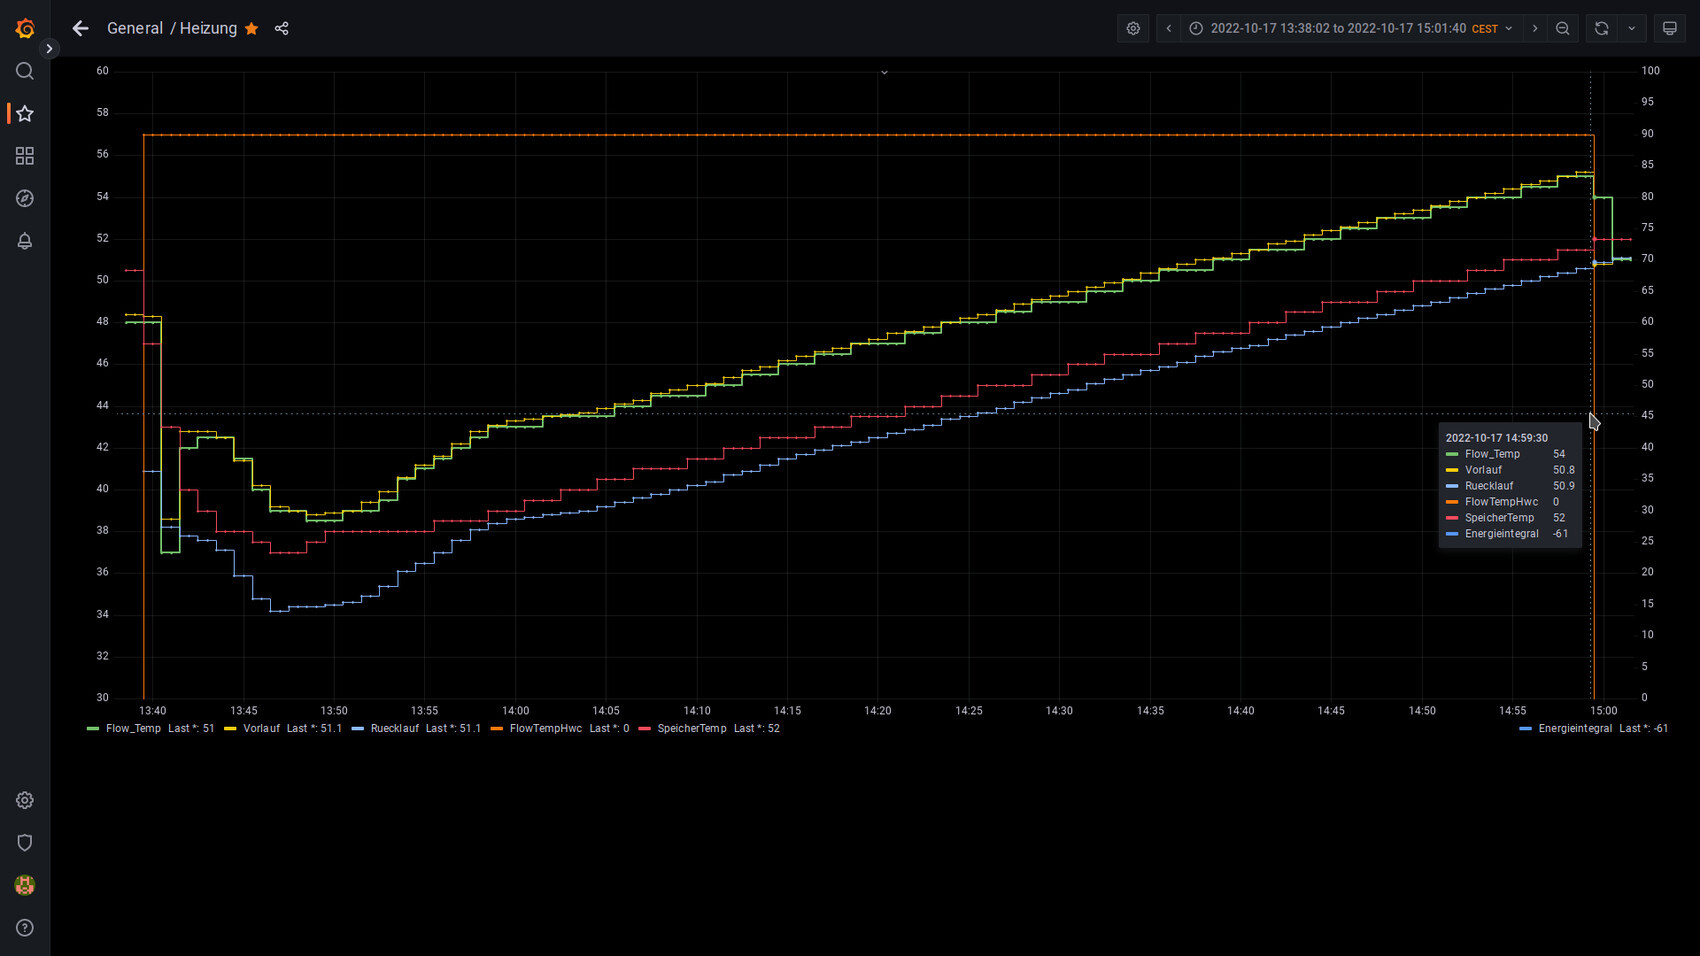Click the Heizung dashboard title

point(208,29)
